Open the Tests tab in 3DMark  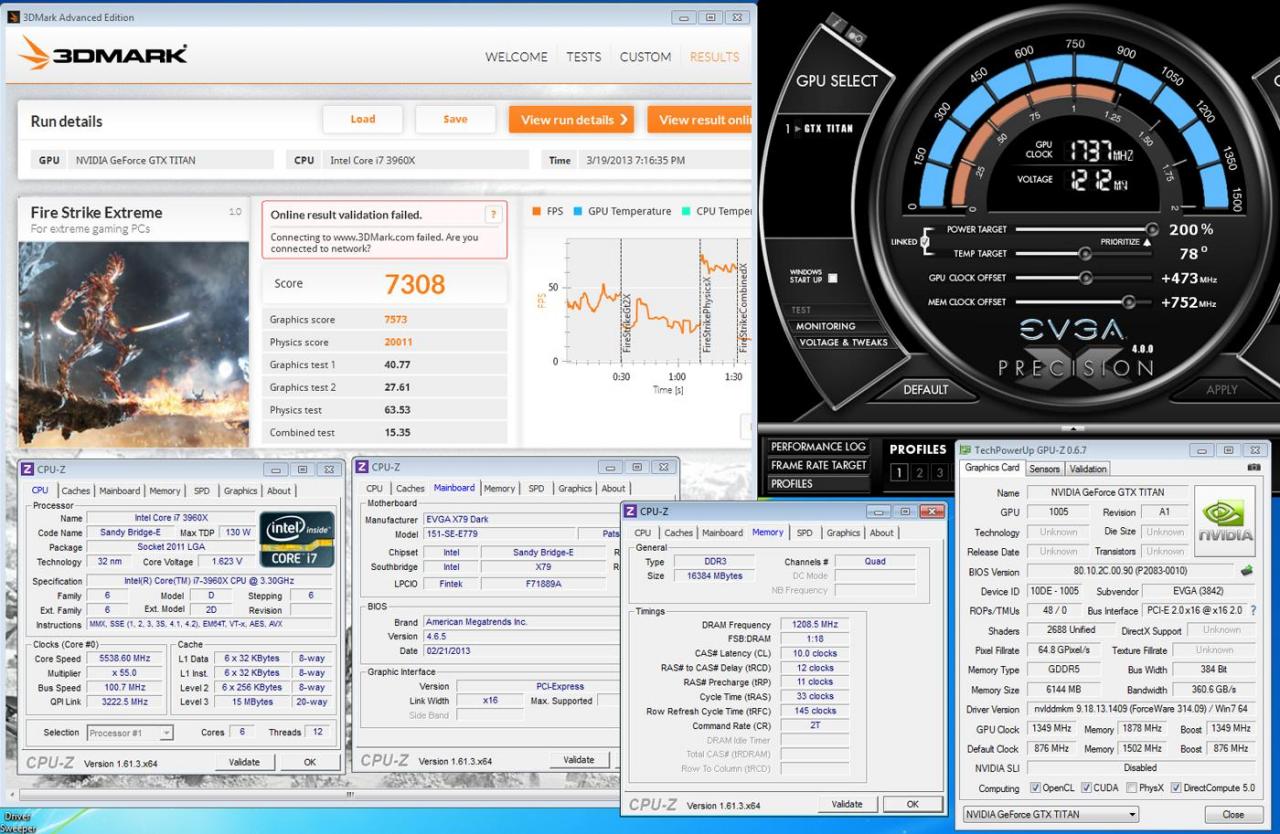point(584,57)
